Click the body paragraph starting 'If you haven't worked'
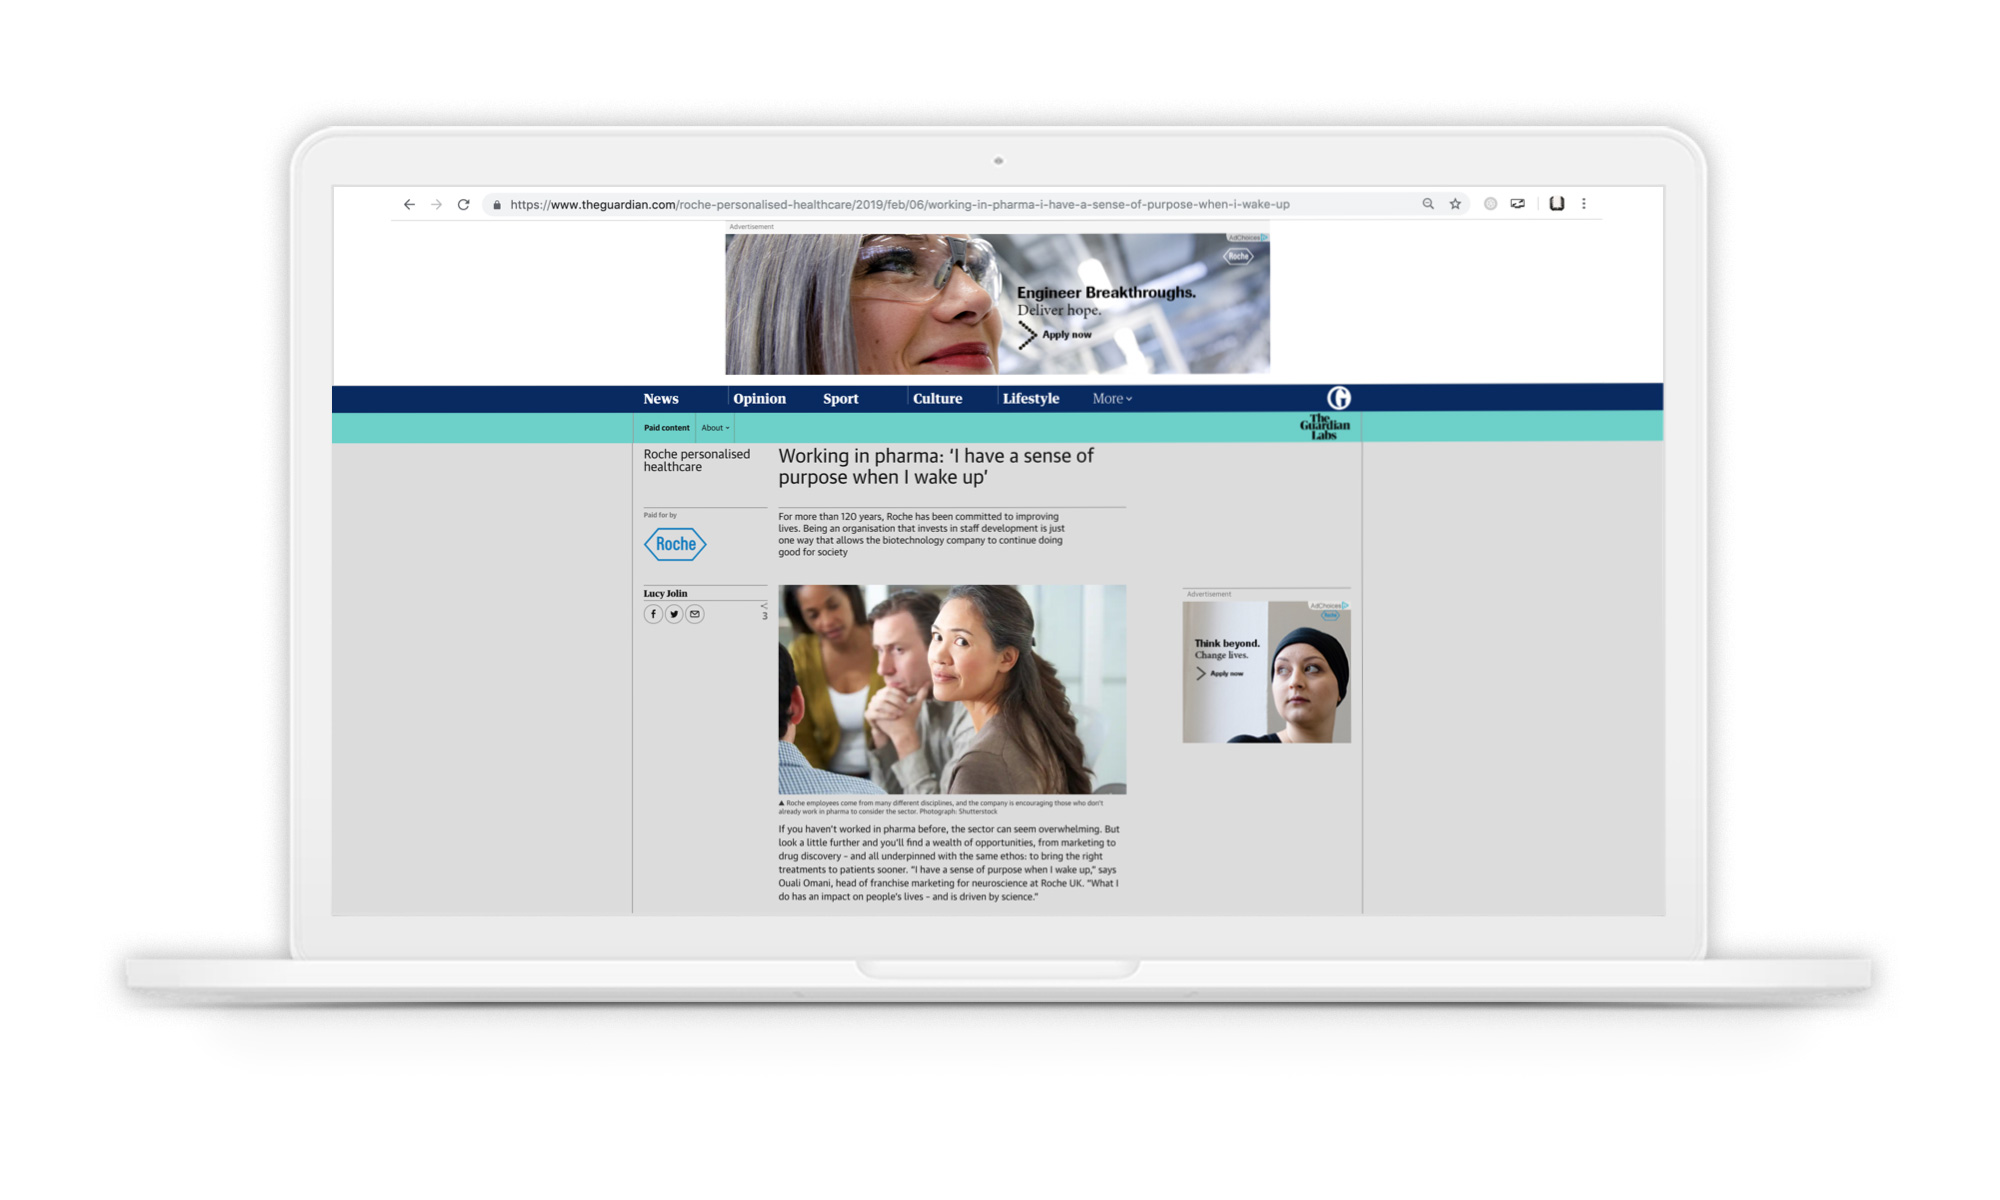Image resolution: width=2000 pixels, height=1200 pixels. [949, 862]
